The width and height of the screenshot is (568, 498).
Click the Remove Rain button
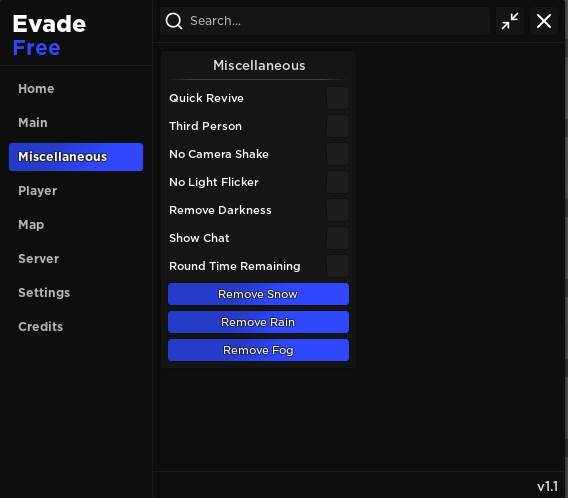click(258, 322)
